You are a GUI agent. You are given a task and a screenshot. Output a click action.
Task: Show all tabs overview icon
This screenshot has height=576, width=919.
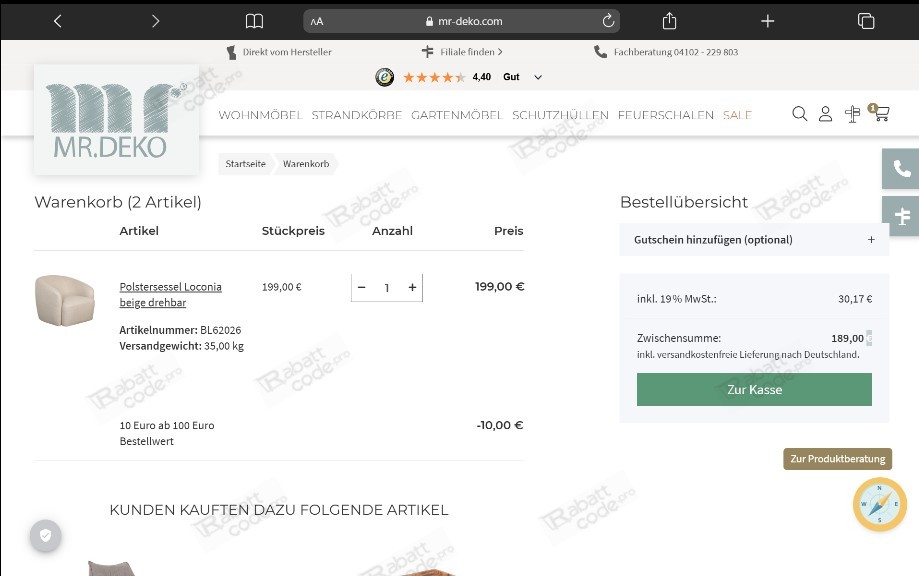click(866, 21)
